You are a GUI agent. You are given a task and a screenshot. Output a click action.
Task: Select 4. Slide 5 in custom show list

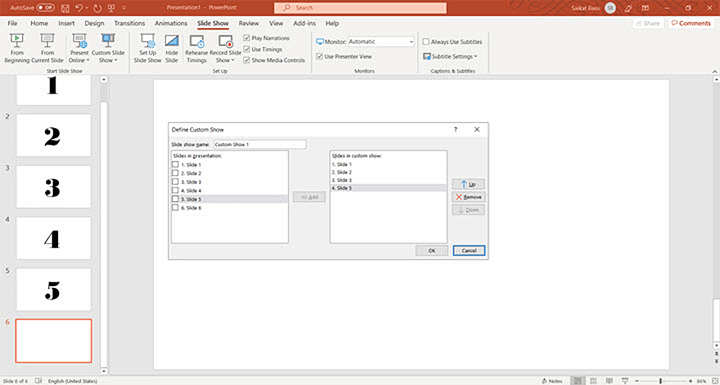tap(388, 188)
